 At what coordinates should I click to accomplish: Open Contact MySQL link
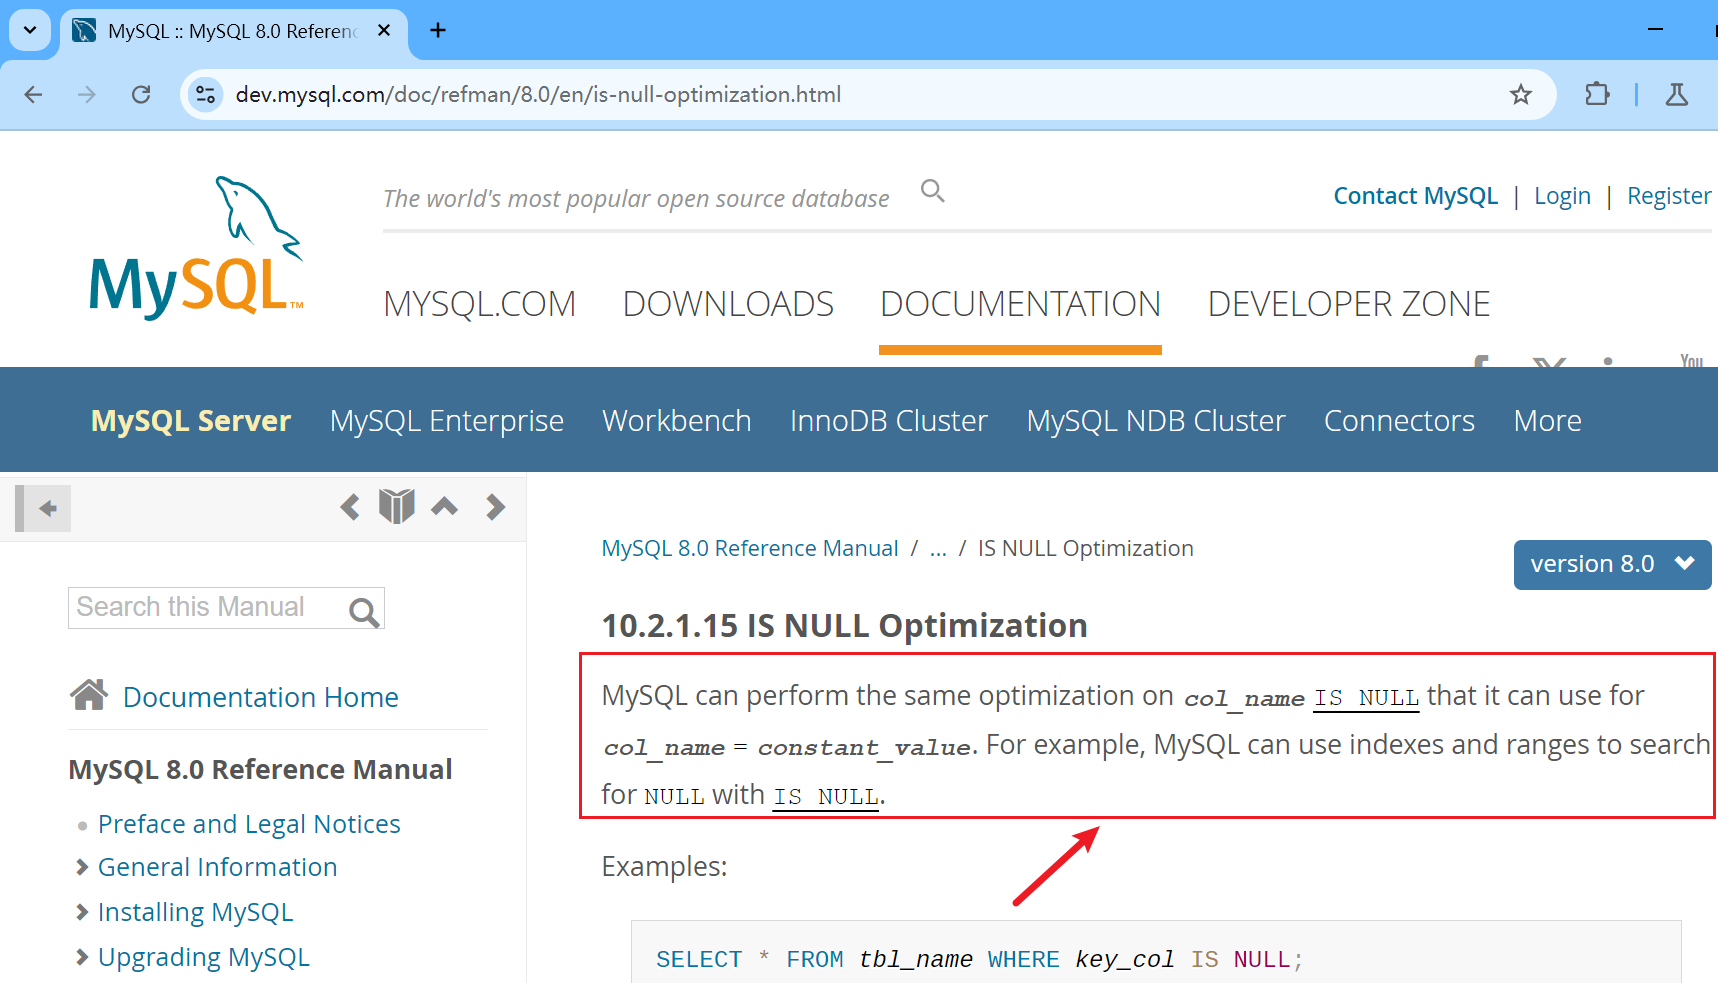click(x=1415, y=196)
